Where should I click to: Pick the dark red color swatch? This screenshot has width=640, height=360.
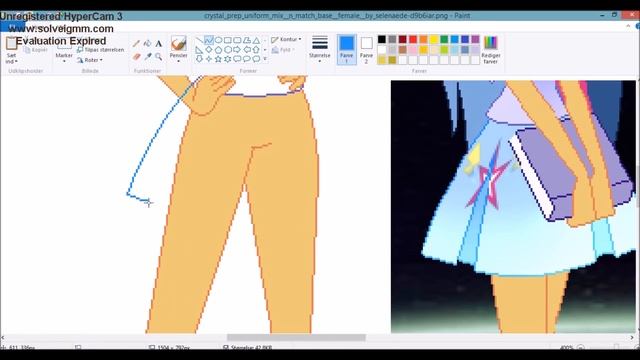pos(402,40)
